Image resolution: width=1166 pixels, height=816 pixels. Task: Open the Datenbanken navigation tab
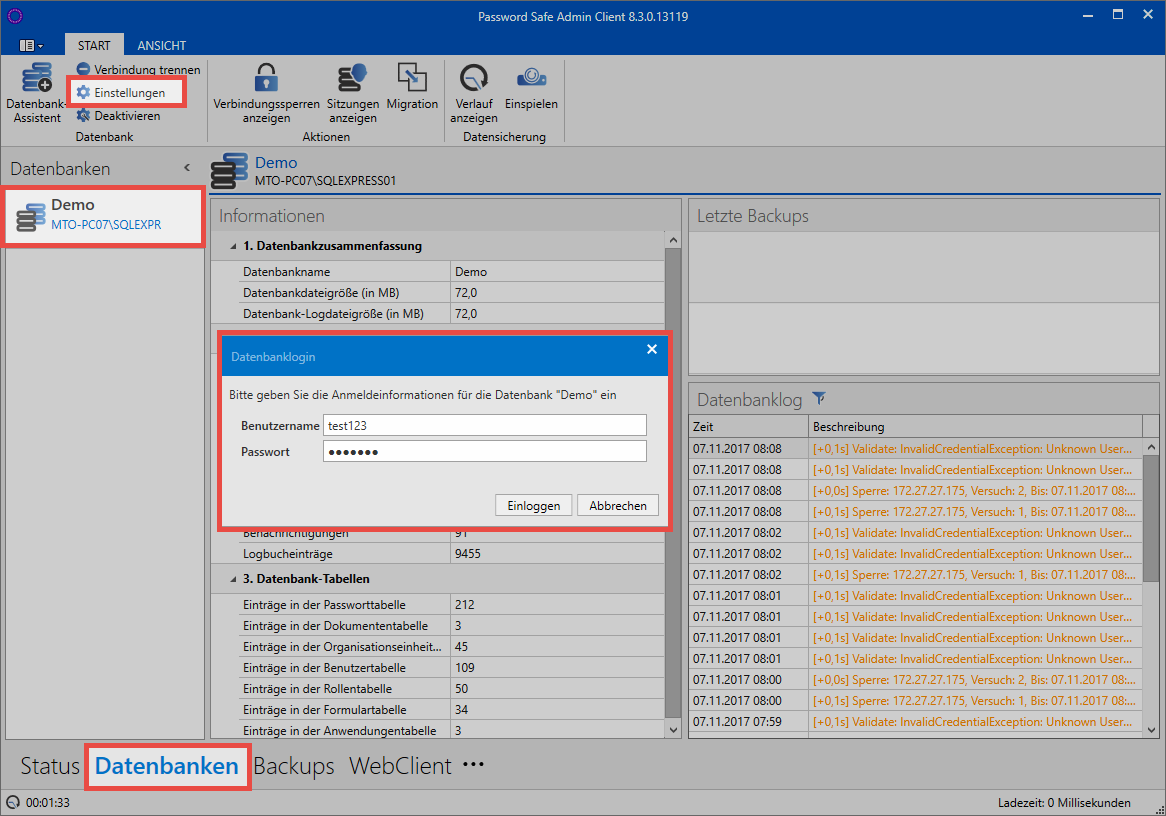tap(167, 765)
